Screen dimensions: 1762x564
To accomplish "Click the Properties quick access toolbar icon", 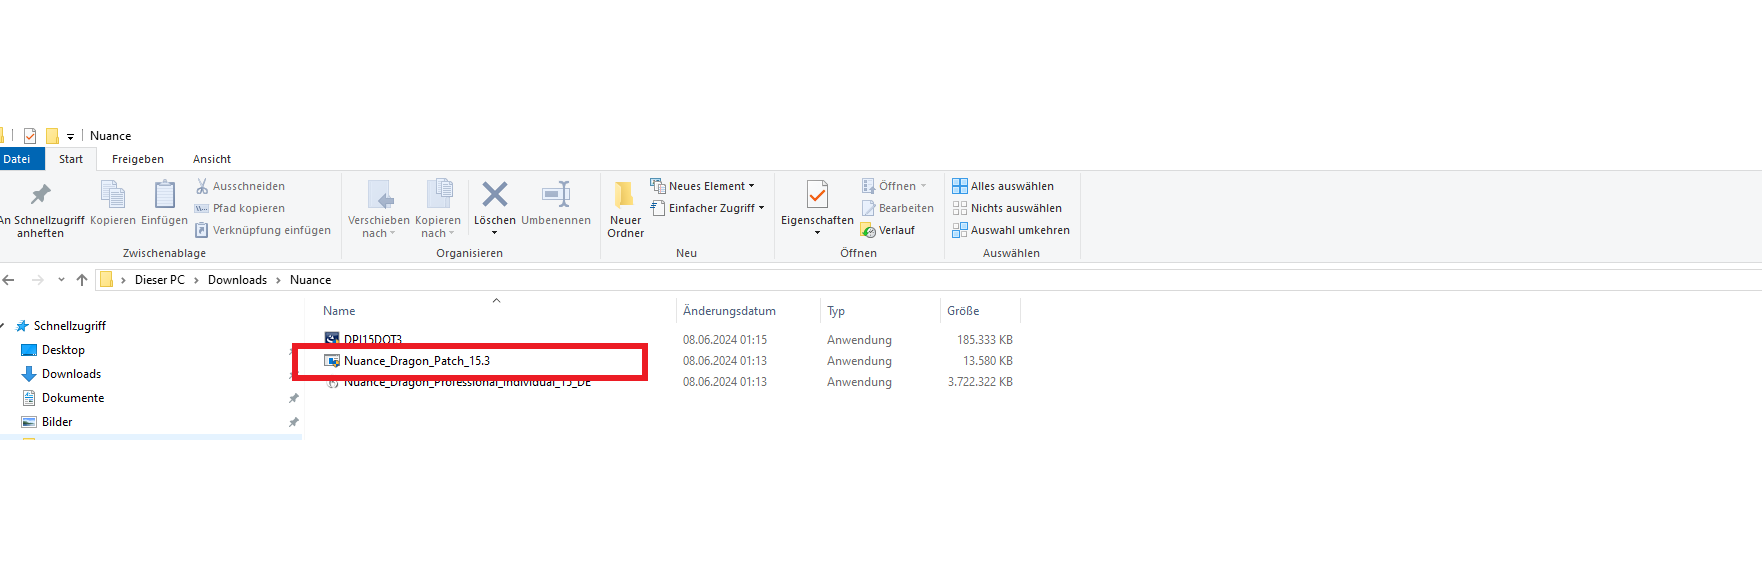I will [30, 136].
